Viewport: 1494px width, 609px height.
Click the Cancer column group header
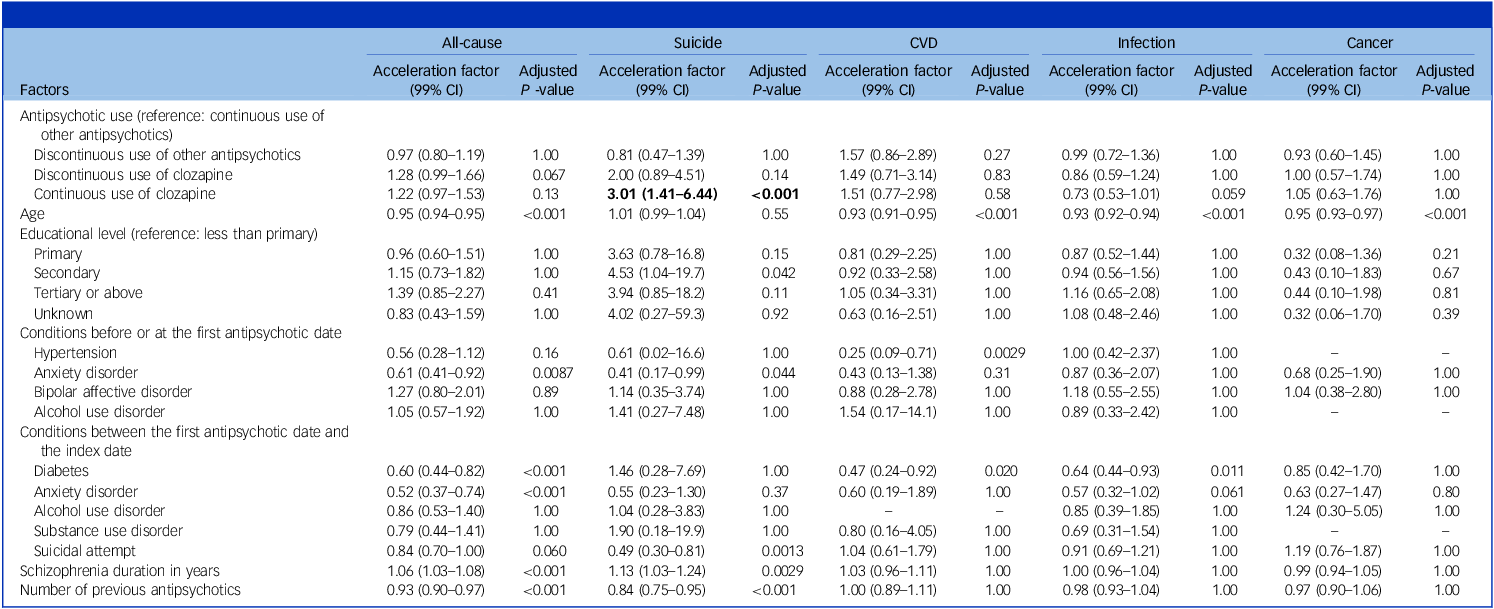(1371, 43)
